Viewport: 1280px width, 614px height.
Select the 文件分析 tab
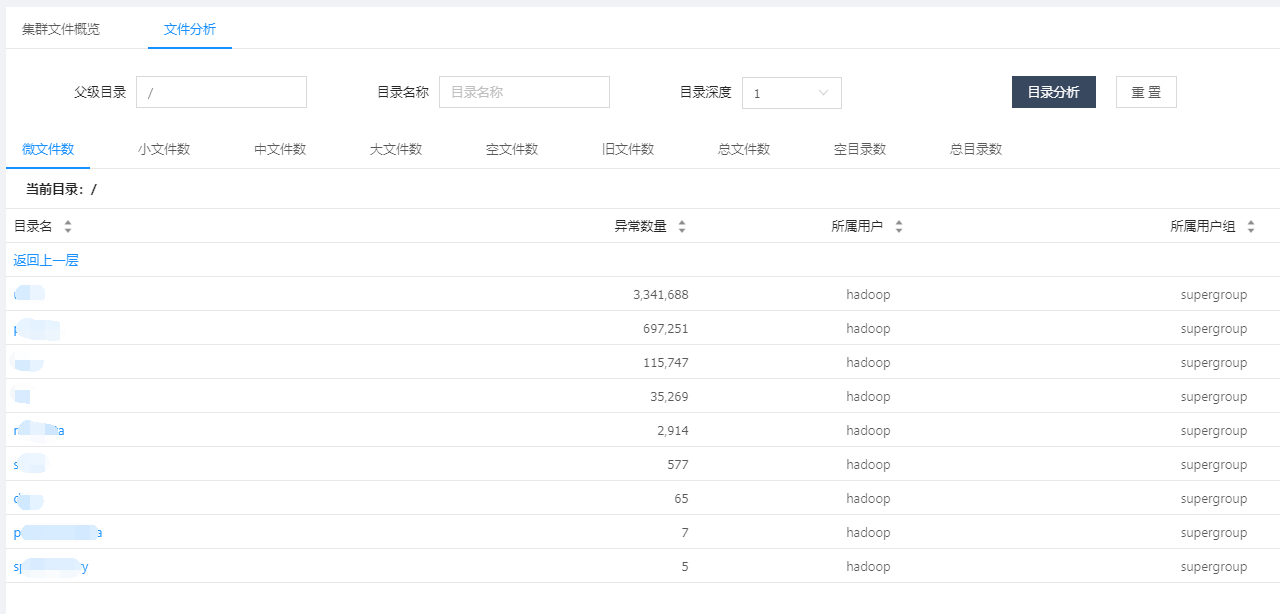click(190, 29)
